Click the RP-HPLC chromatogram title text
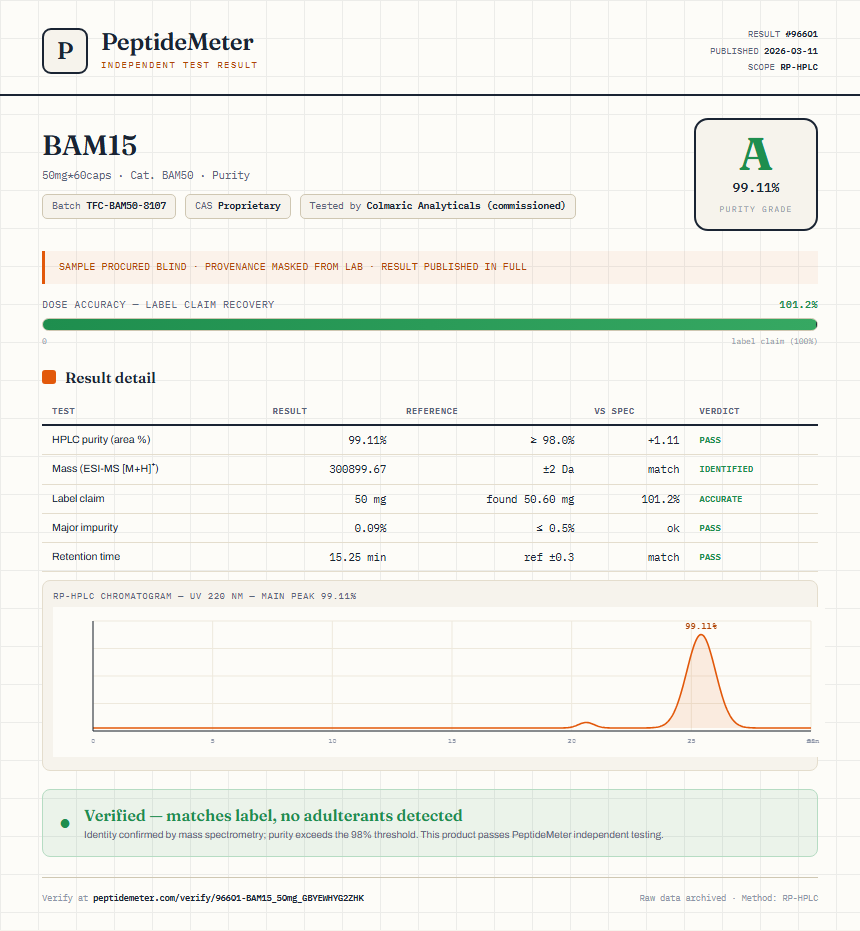The height and width of the screenshot is (931, 860). point(204,596)
